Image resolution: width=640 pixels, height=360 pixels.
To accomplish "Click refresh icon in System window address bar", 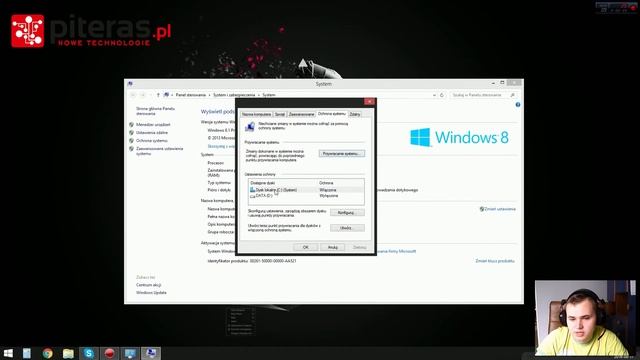I will 442,95.
